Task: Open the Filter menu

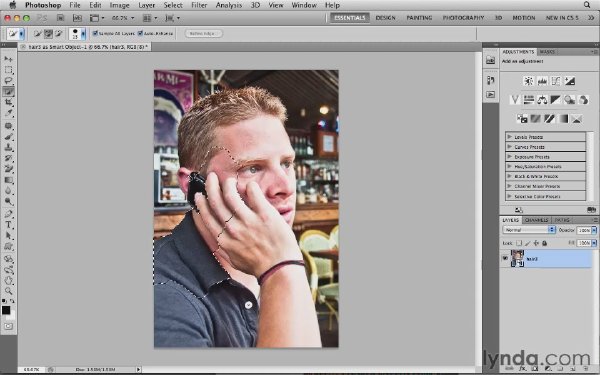Action: click(x=199, y=5)
